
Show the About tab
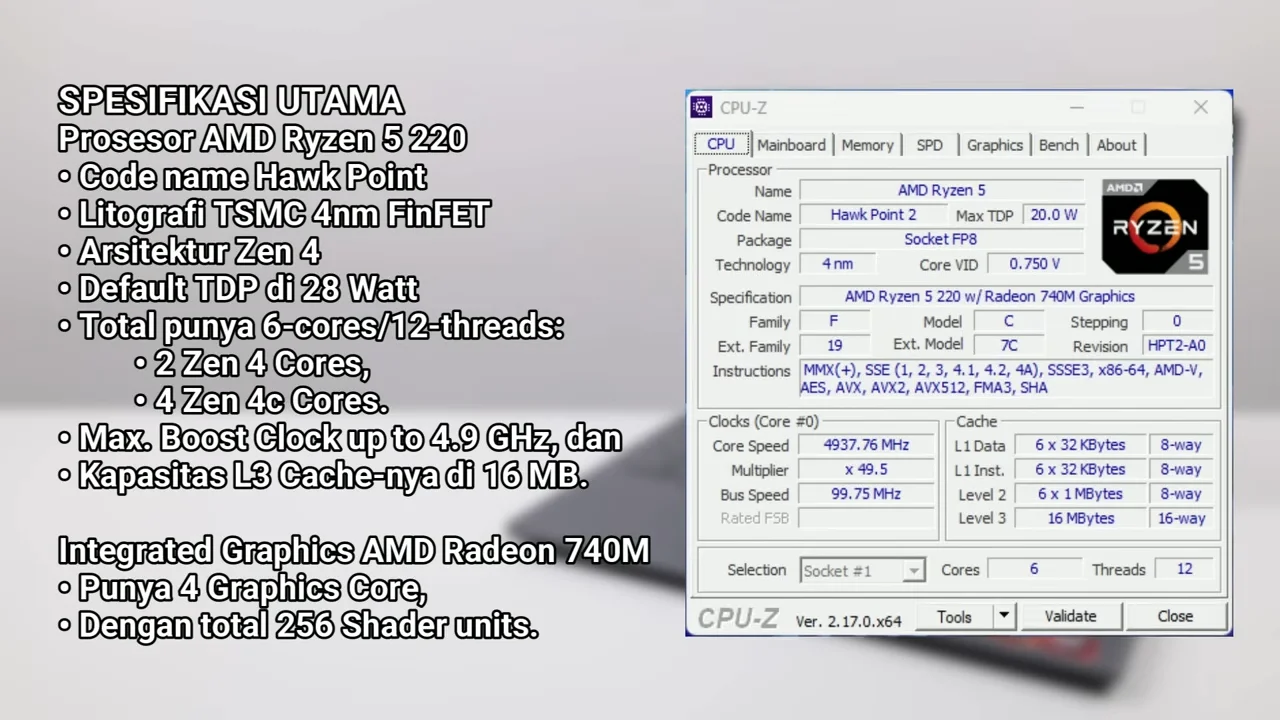(1116, 145)
